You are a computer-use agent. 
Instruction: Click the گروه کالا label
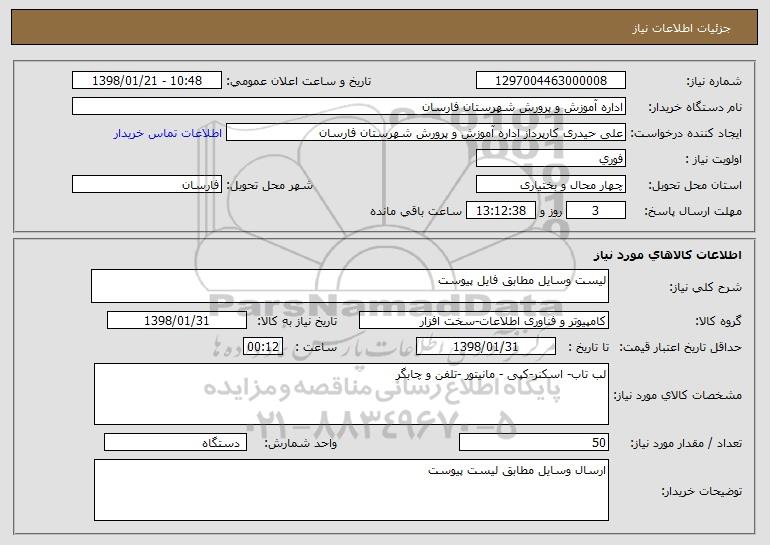[x=718, y=321]
